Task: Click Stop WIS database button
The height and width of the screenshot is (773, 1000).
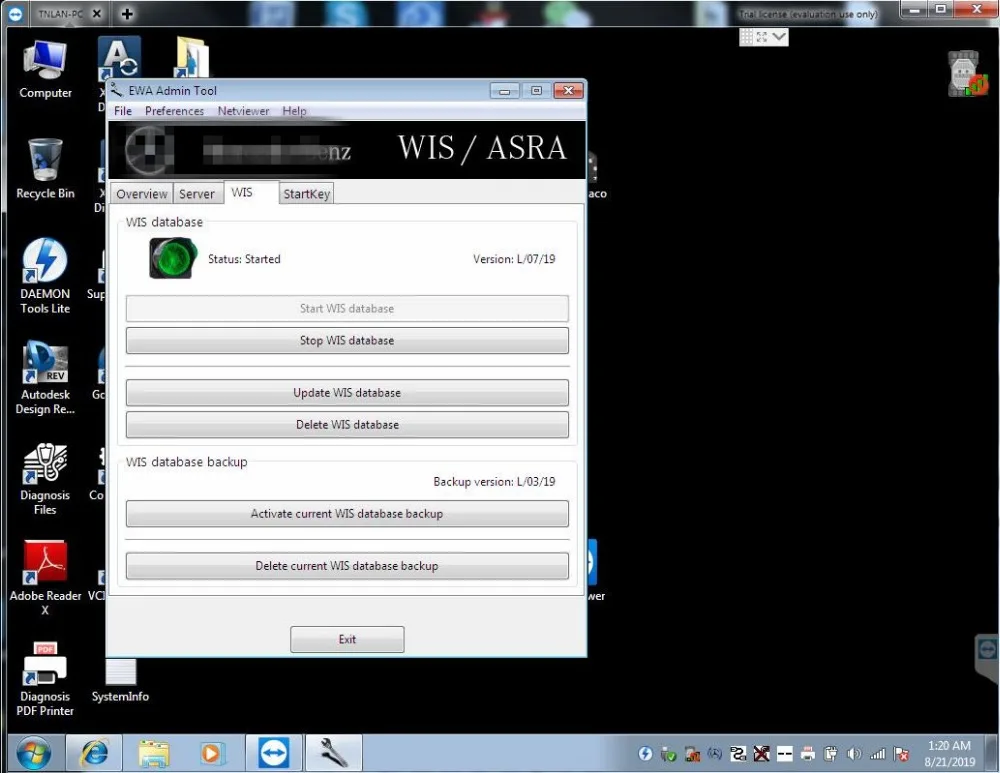Action: [347, 341]
